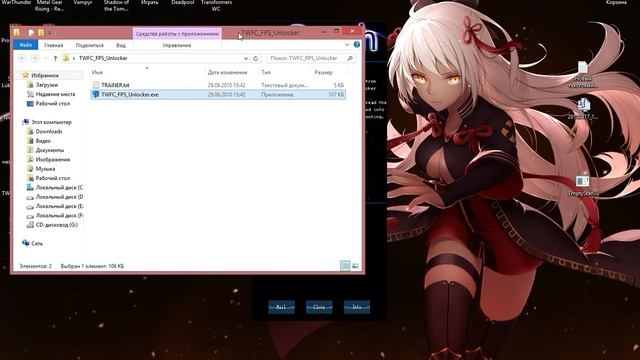Open Недавние места in the navigation pane

(x=55, y=94)
